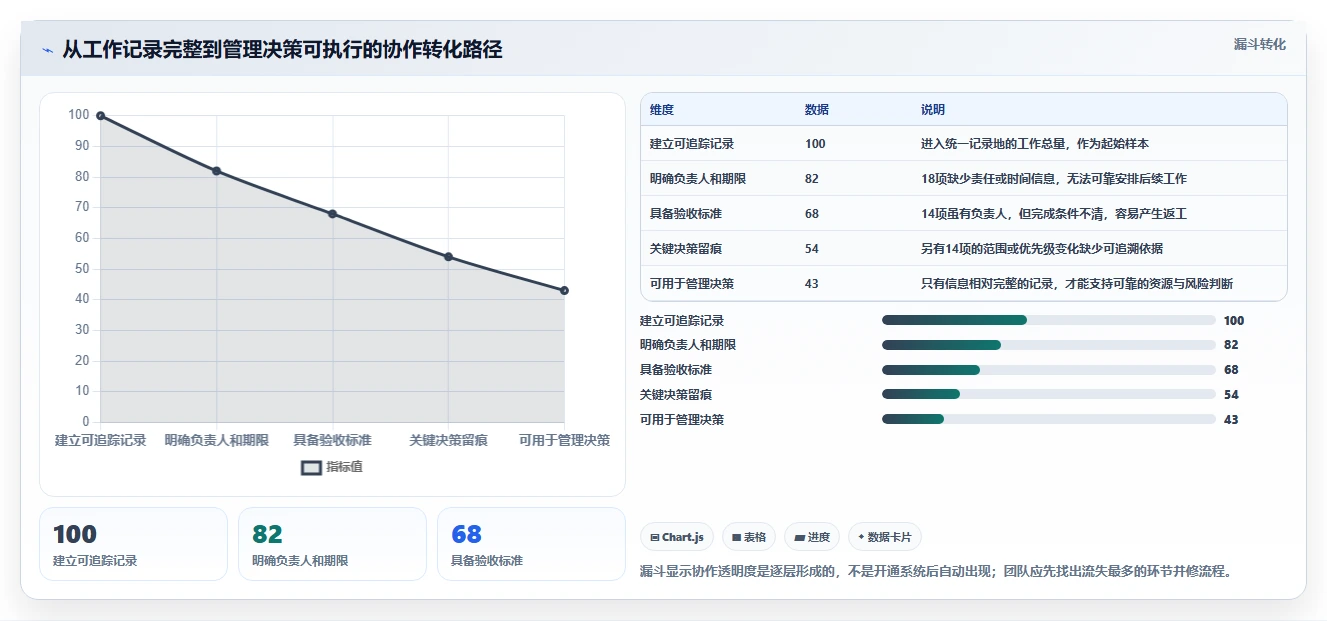
Task: Click chart data point for 明确负责人和期限
Action: point(216,171)
